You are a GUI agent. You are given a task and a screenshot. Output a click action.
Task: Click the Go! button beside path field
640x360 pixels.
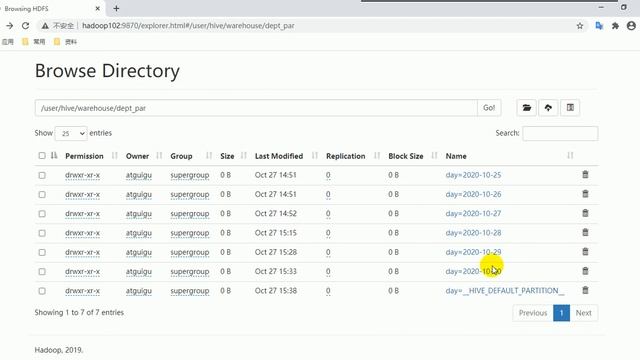489,108
